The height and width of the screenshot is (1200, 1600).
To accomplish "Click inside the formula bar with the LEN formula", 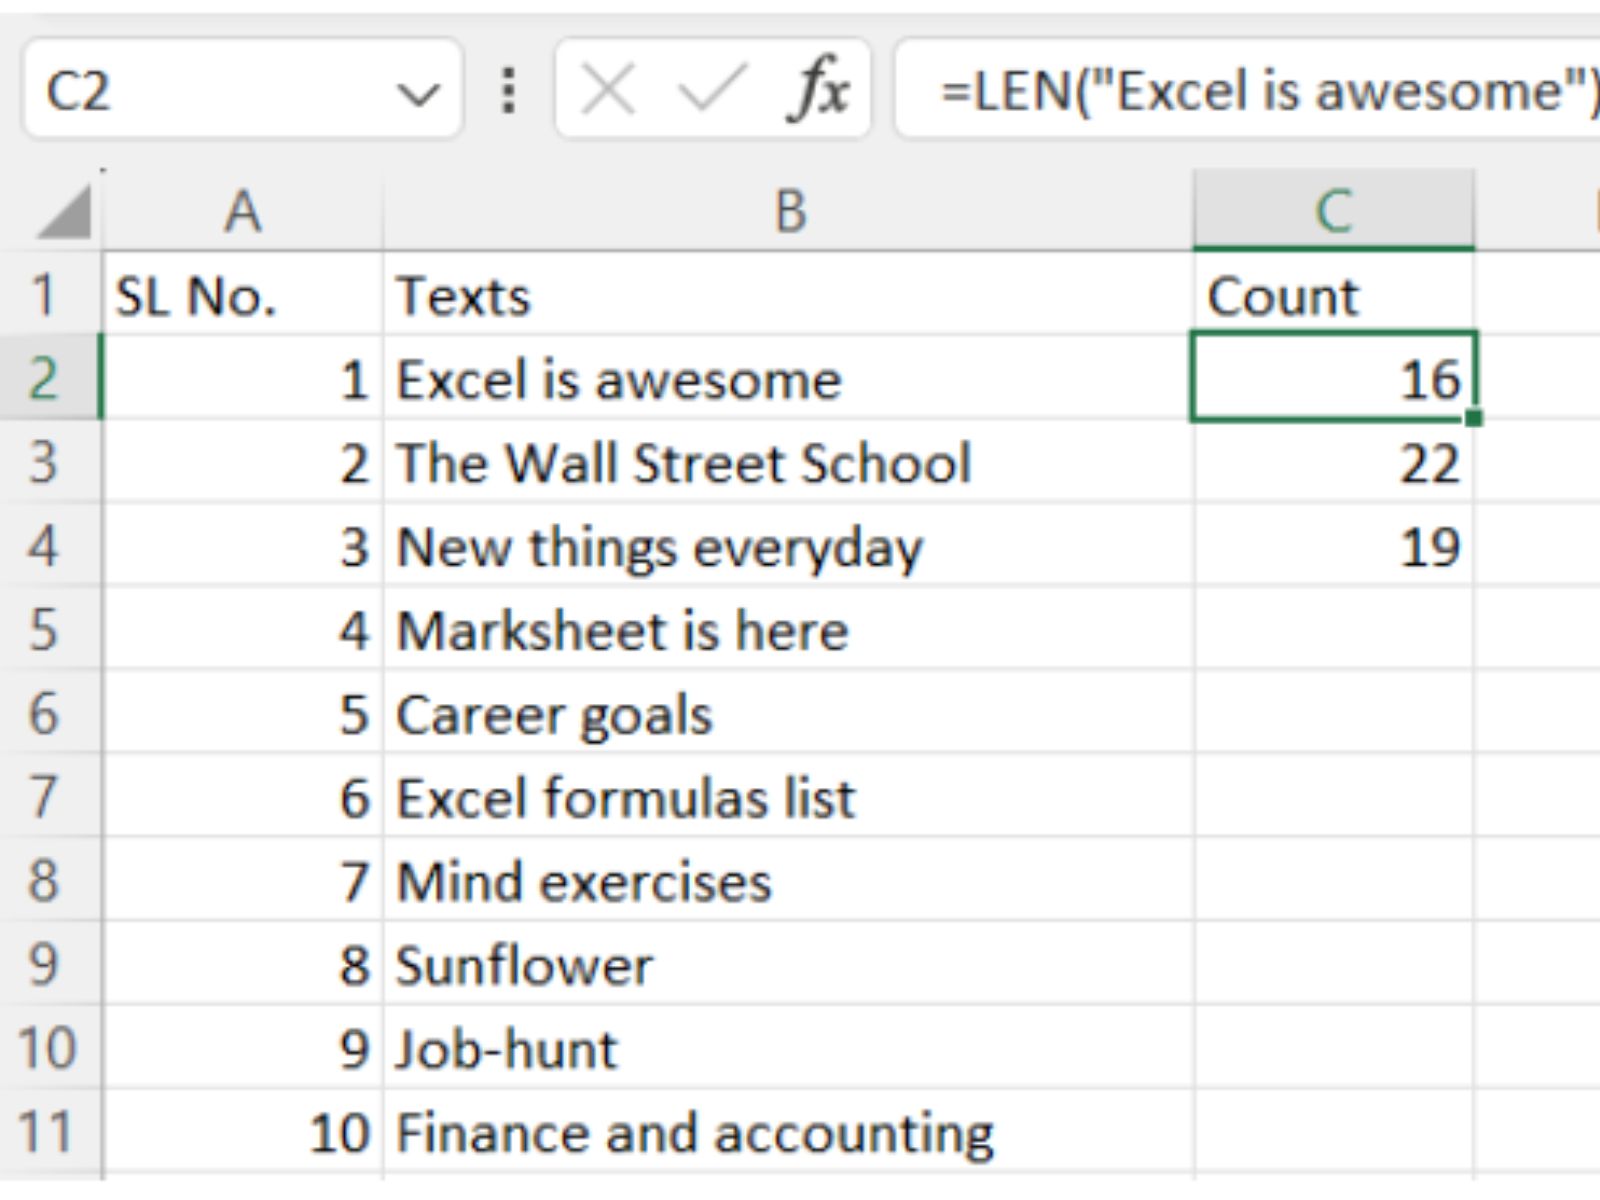I will [x=1200, y=92].
